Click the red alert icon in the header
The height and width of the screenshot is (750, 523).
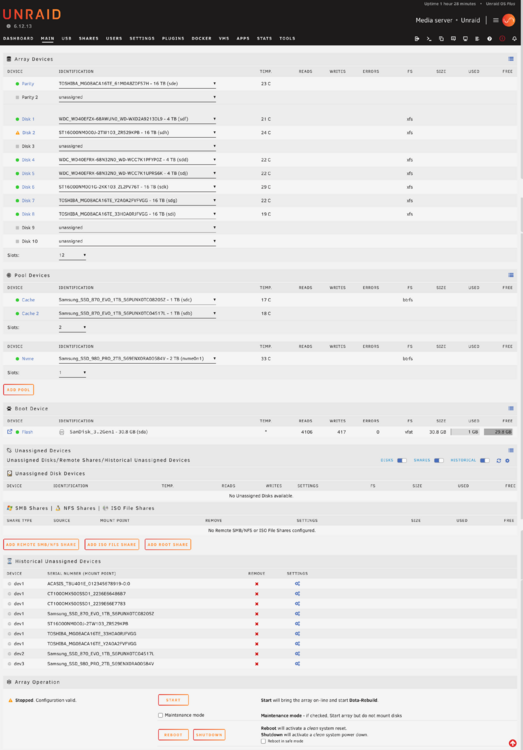pos(502,39)
